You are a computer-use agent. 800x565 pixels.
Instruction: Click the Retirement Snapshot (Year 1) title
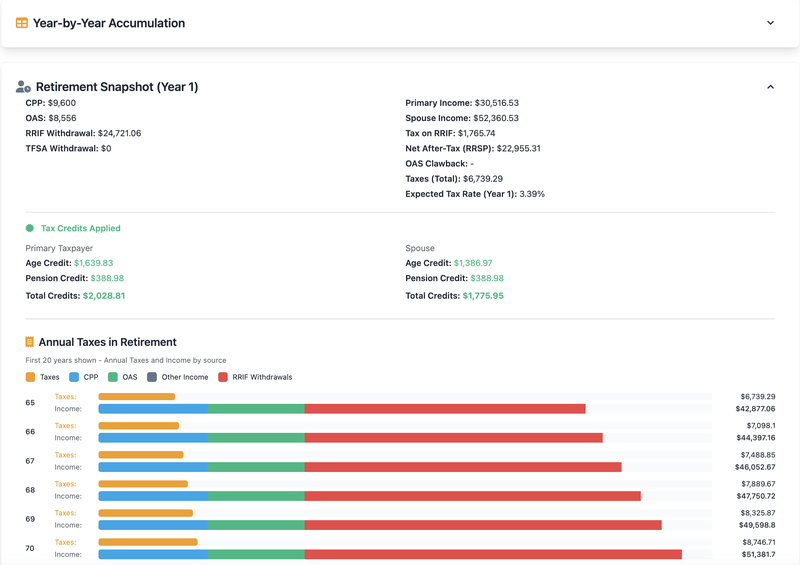pyautogui.click(x=116, y=87)
